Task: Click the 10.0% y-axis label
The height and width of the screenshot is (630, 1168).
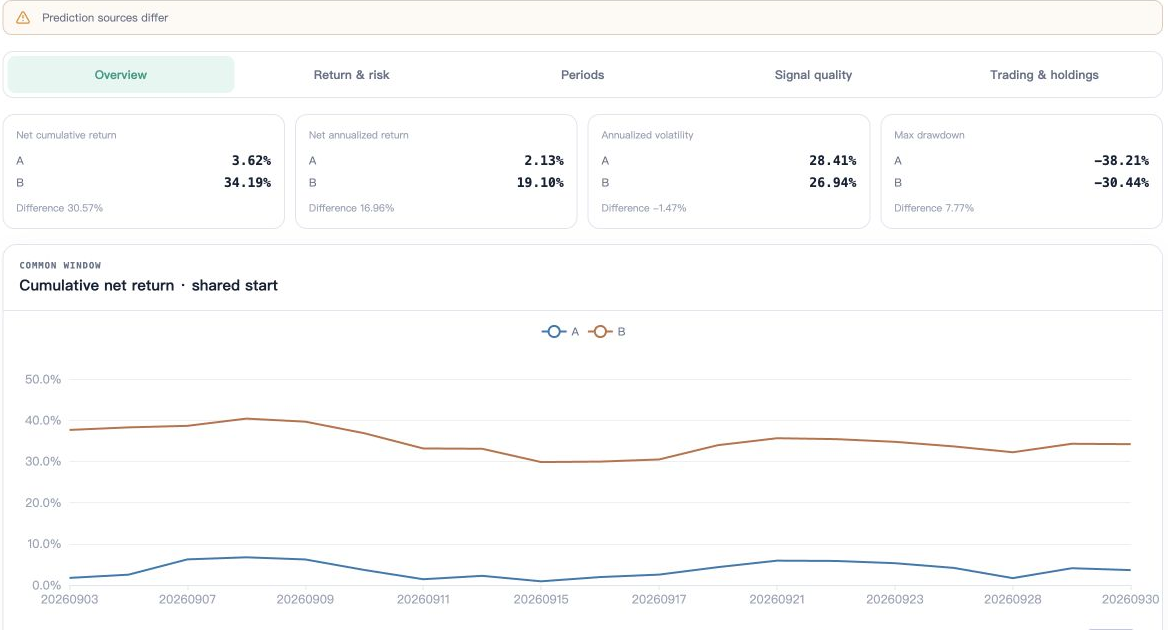Action: (44, 544)
